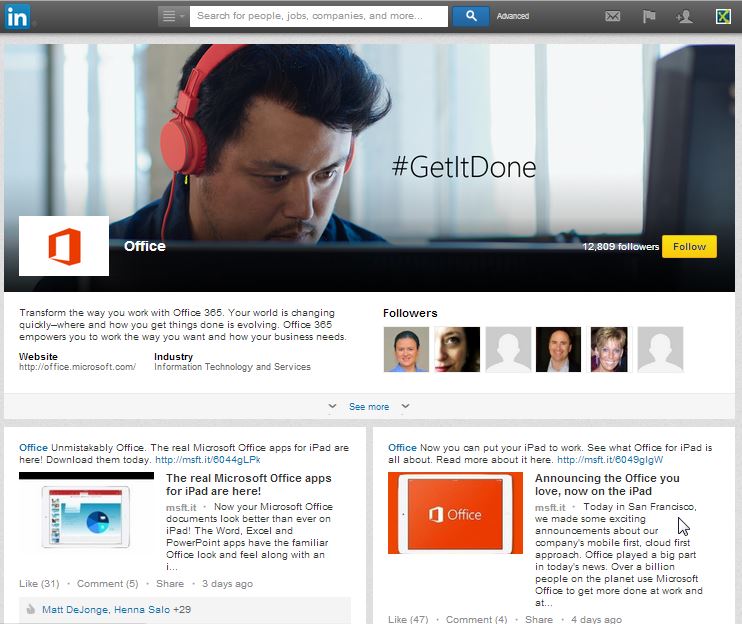This screenshot has width=742, height=624.
Task: Click the chevron left of See more
Action: pos(332,406)
